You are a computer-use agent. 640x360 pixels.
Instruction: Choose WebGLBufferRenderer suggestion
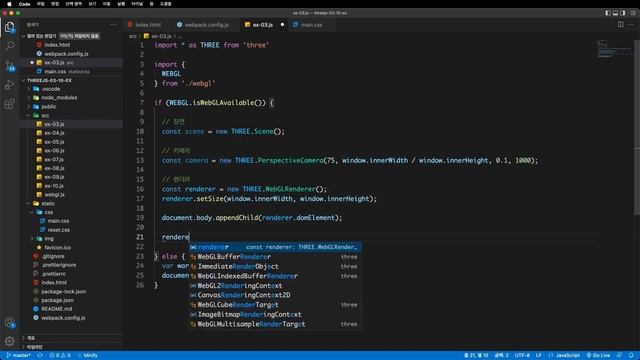tap(275, 257)
